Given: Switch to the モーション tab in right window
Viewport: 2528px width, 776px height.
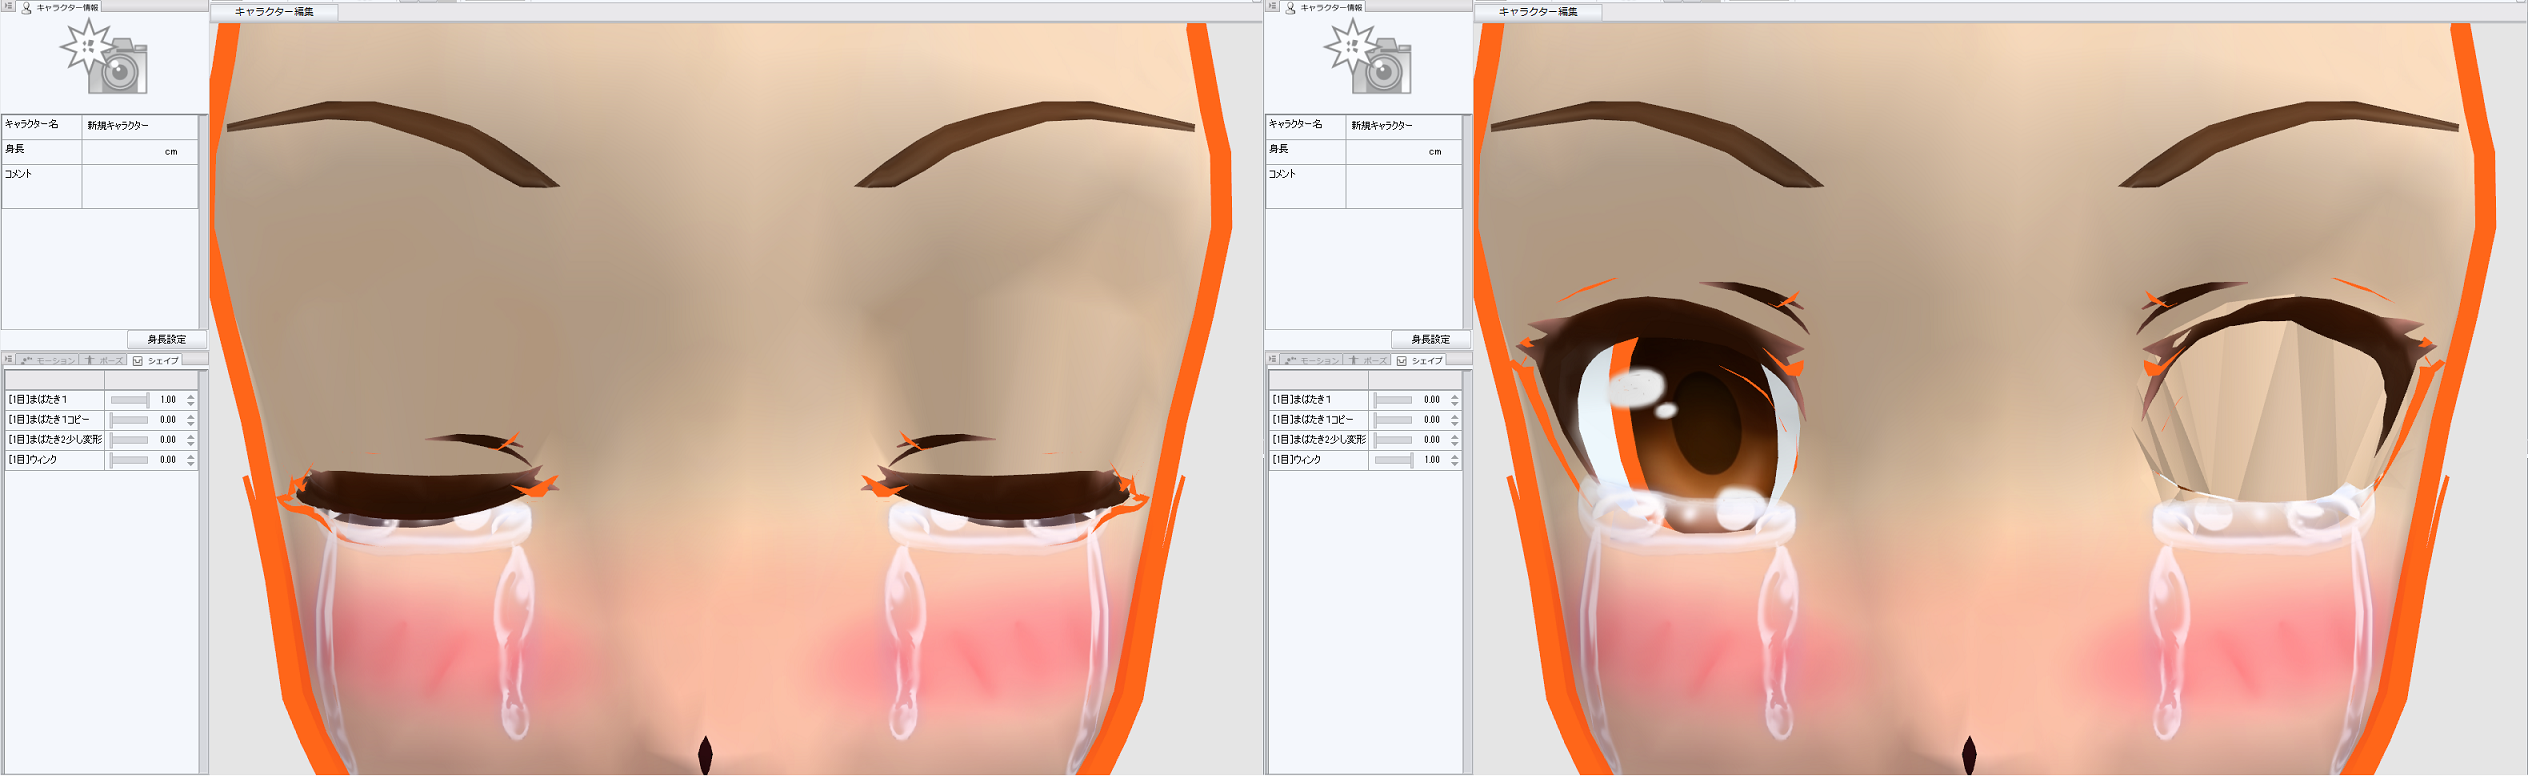Looking at the screenshot, I should pyautogui.click(x=1312, y=360).
